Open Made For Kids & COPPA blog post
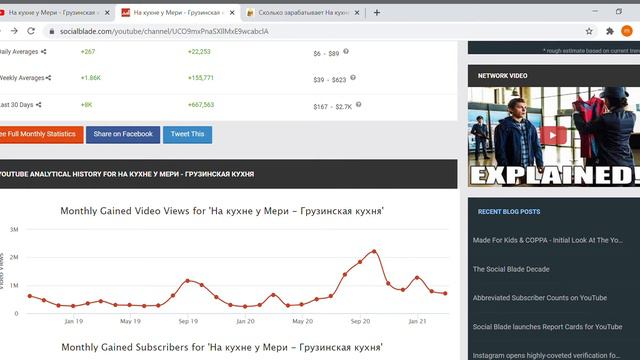The width and height of the screenshot is (640, 360). coord(548,240)
